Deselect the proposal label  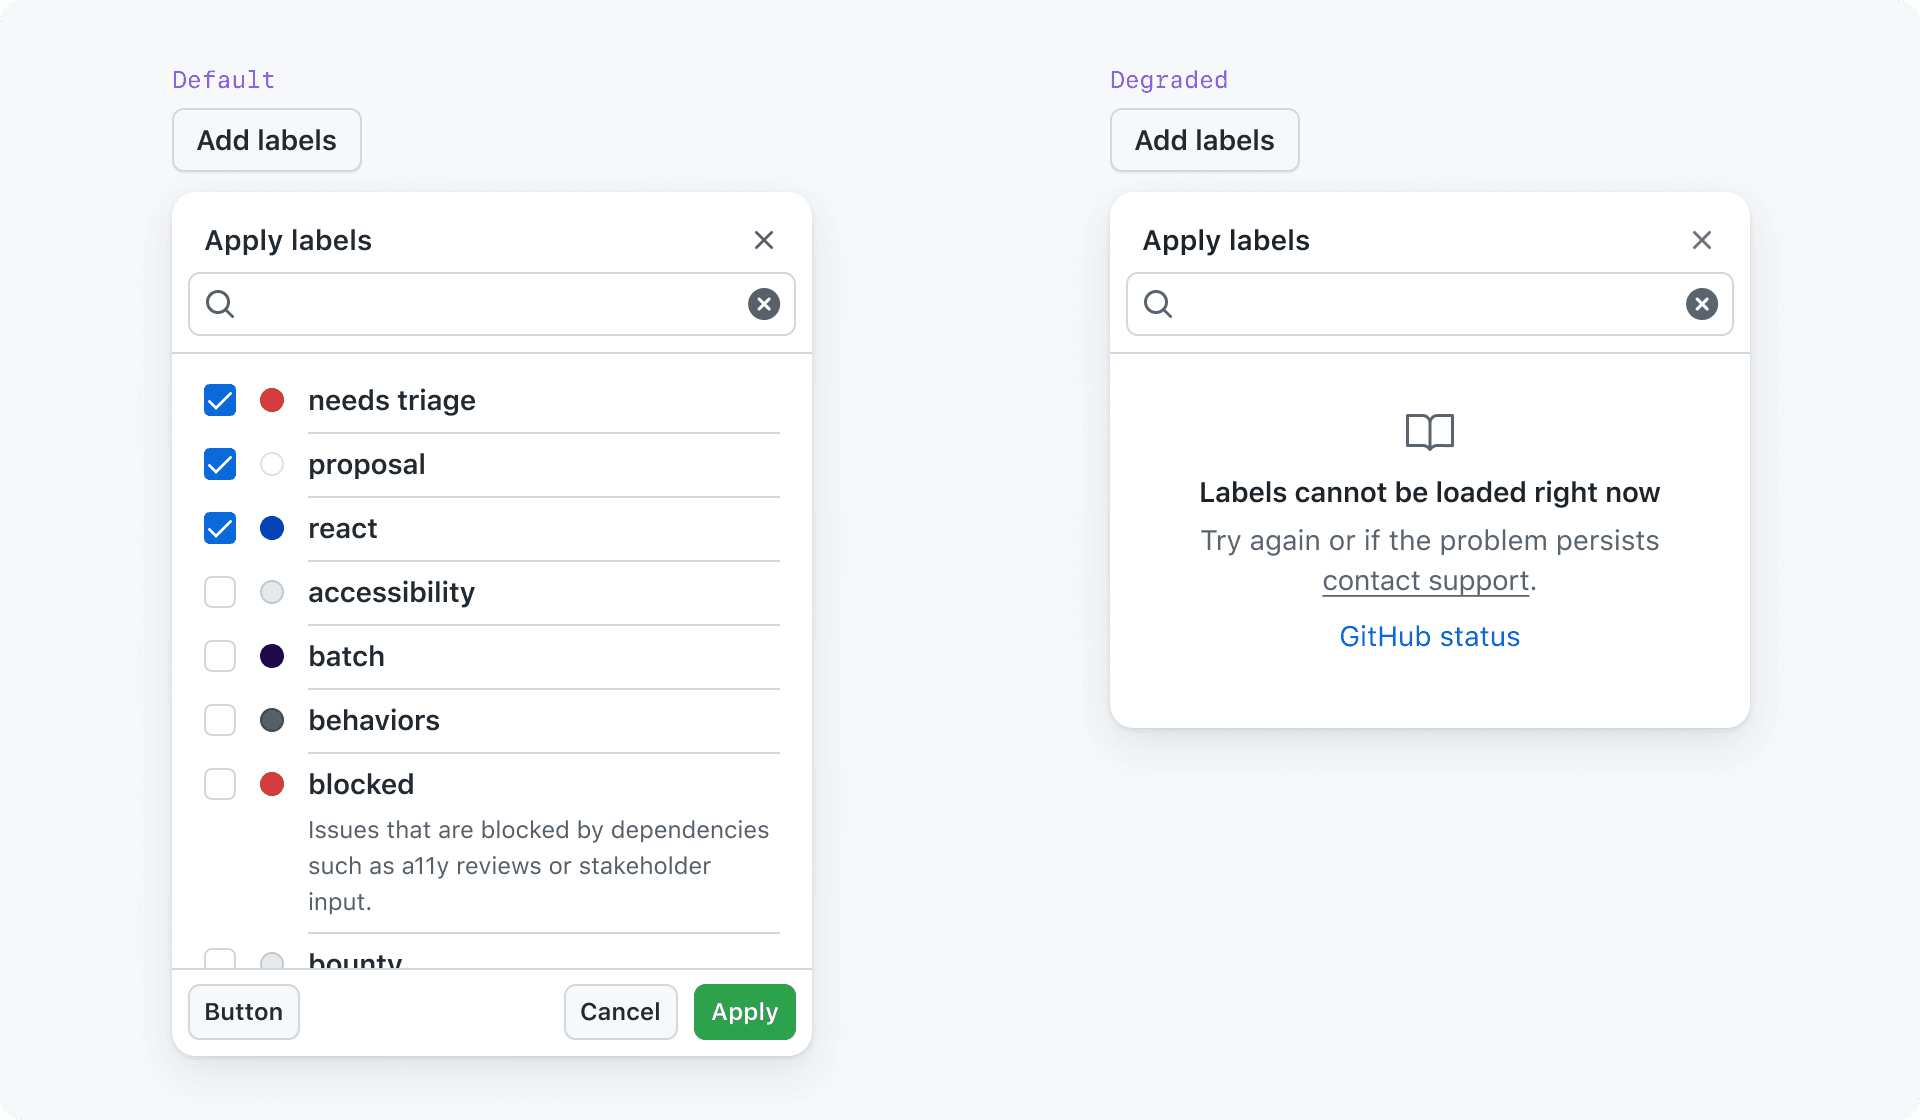[219, 464]
